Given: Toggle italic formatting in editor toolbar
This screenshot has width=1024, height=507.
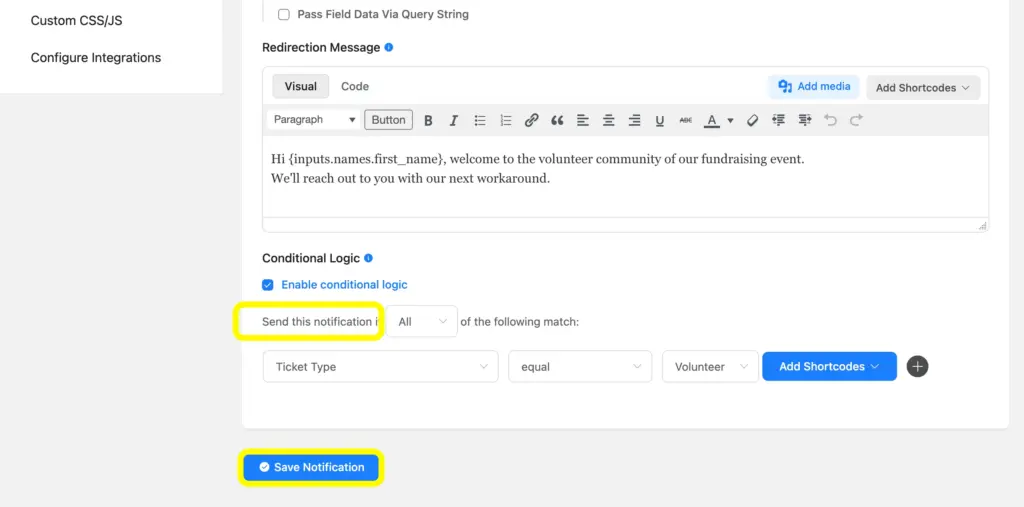Looking at the screenshot, I should coord(454,120).
